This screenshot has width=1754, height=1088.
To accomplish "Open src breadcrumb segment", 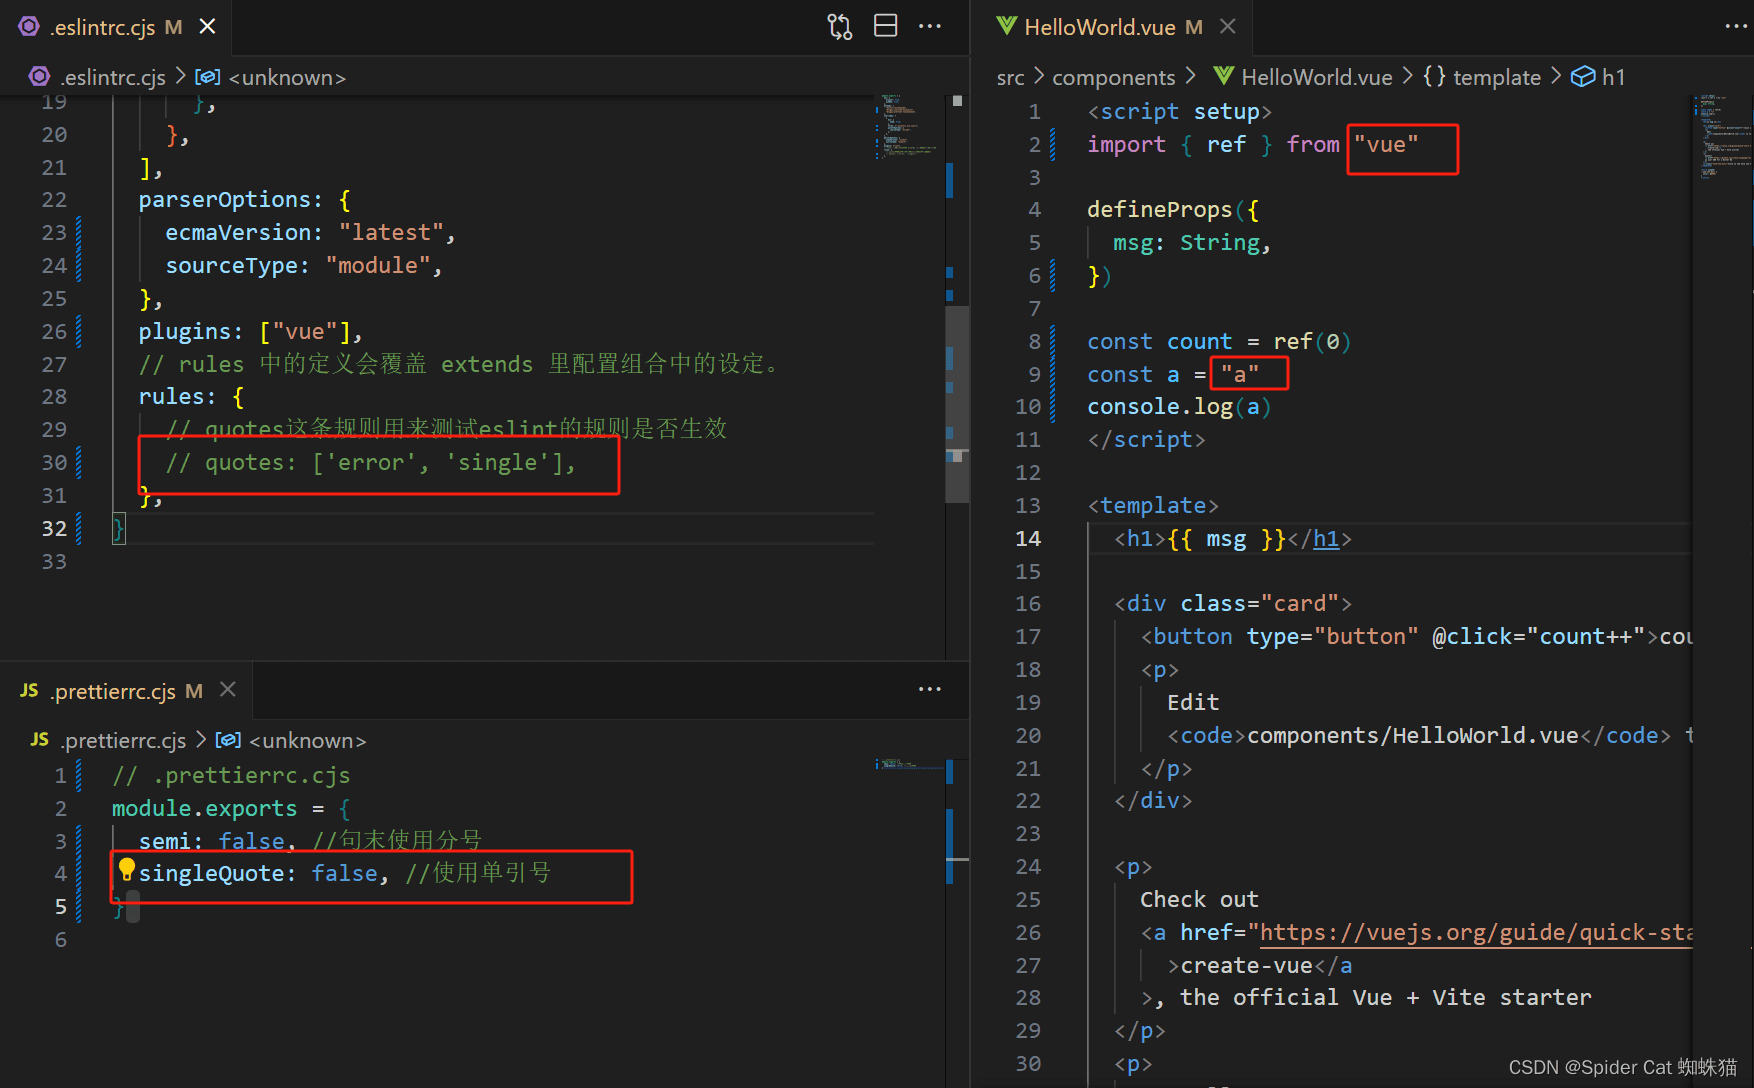I will tap(1010, 77).
